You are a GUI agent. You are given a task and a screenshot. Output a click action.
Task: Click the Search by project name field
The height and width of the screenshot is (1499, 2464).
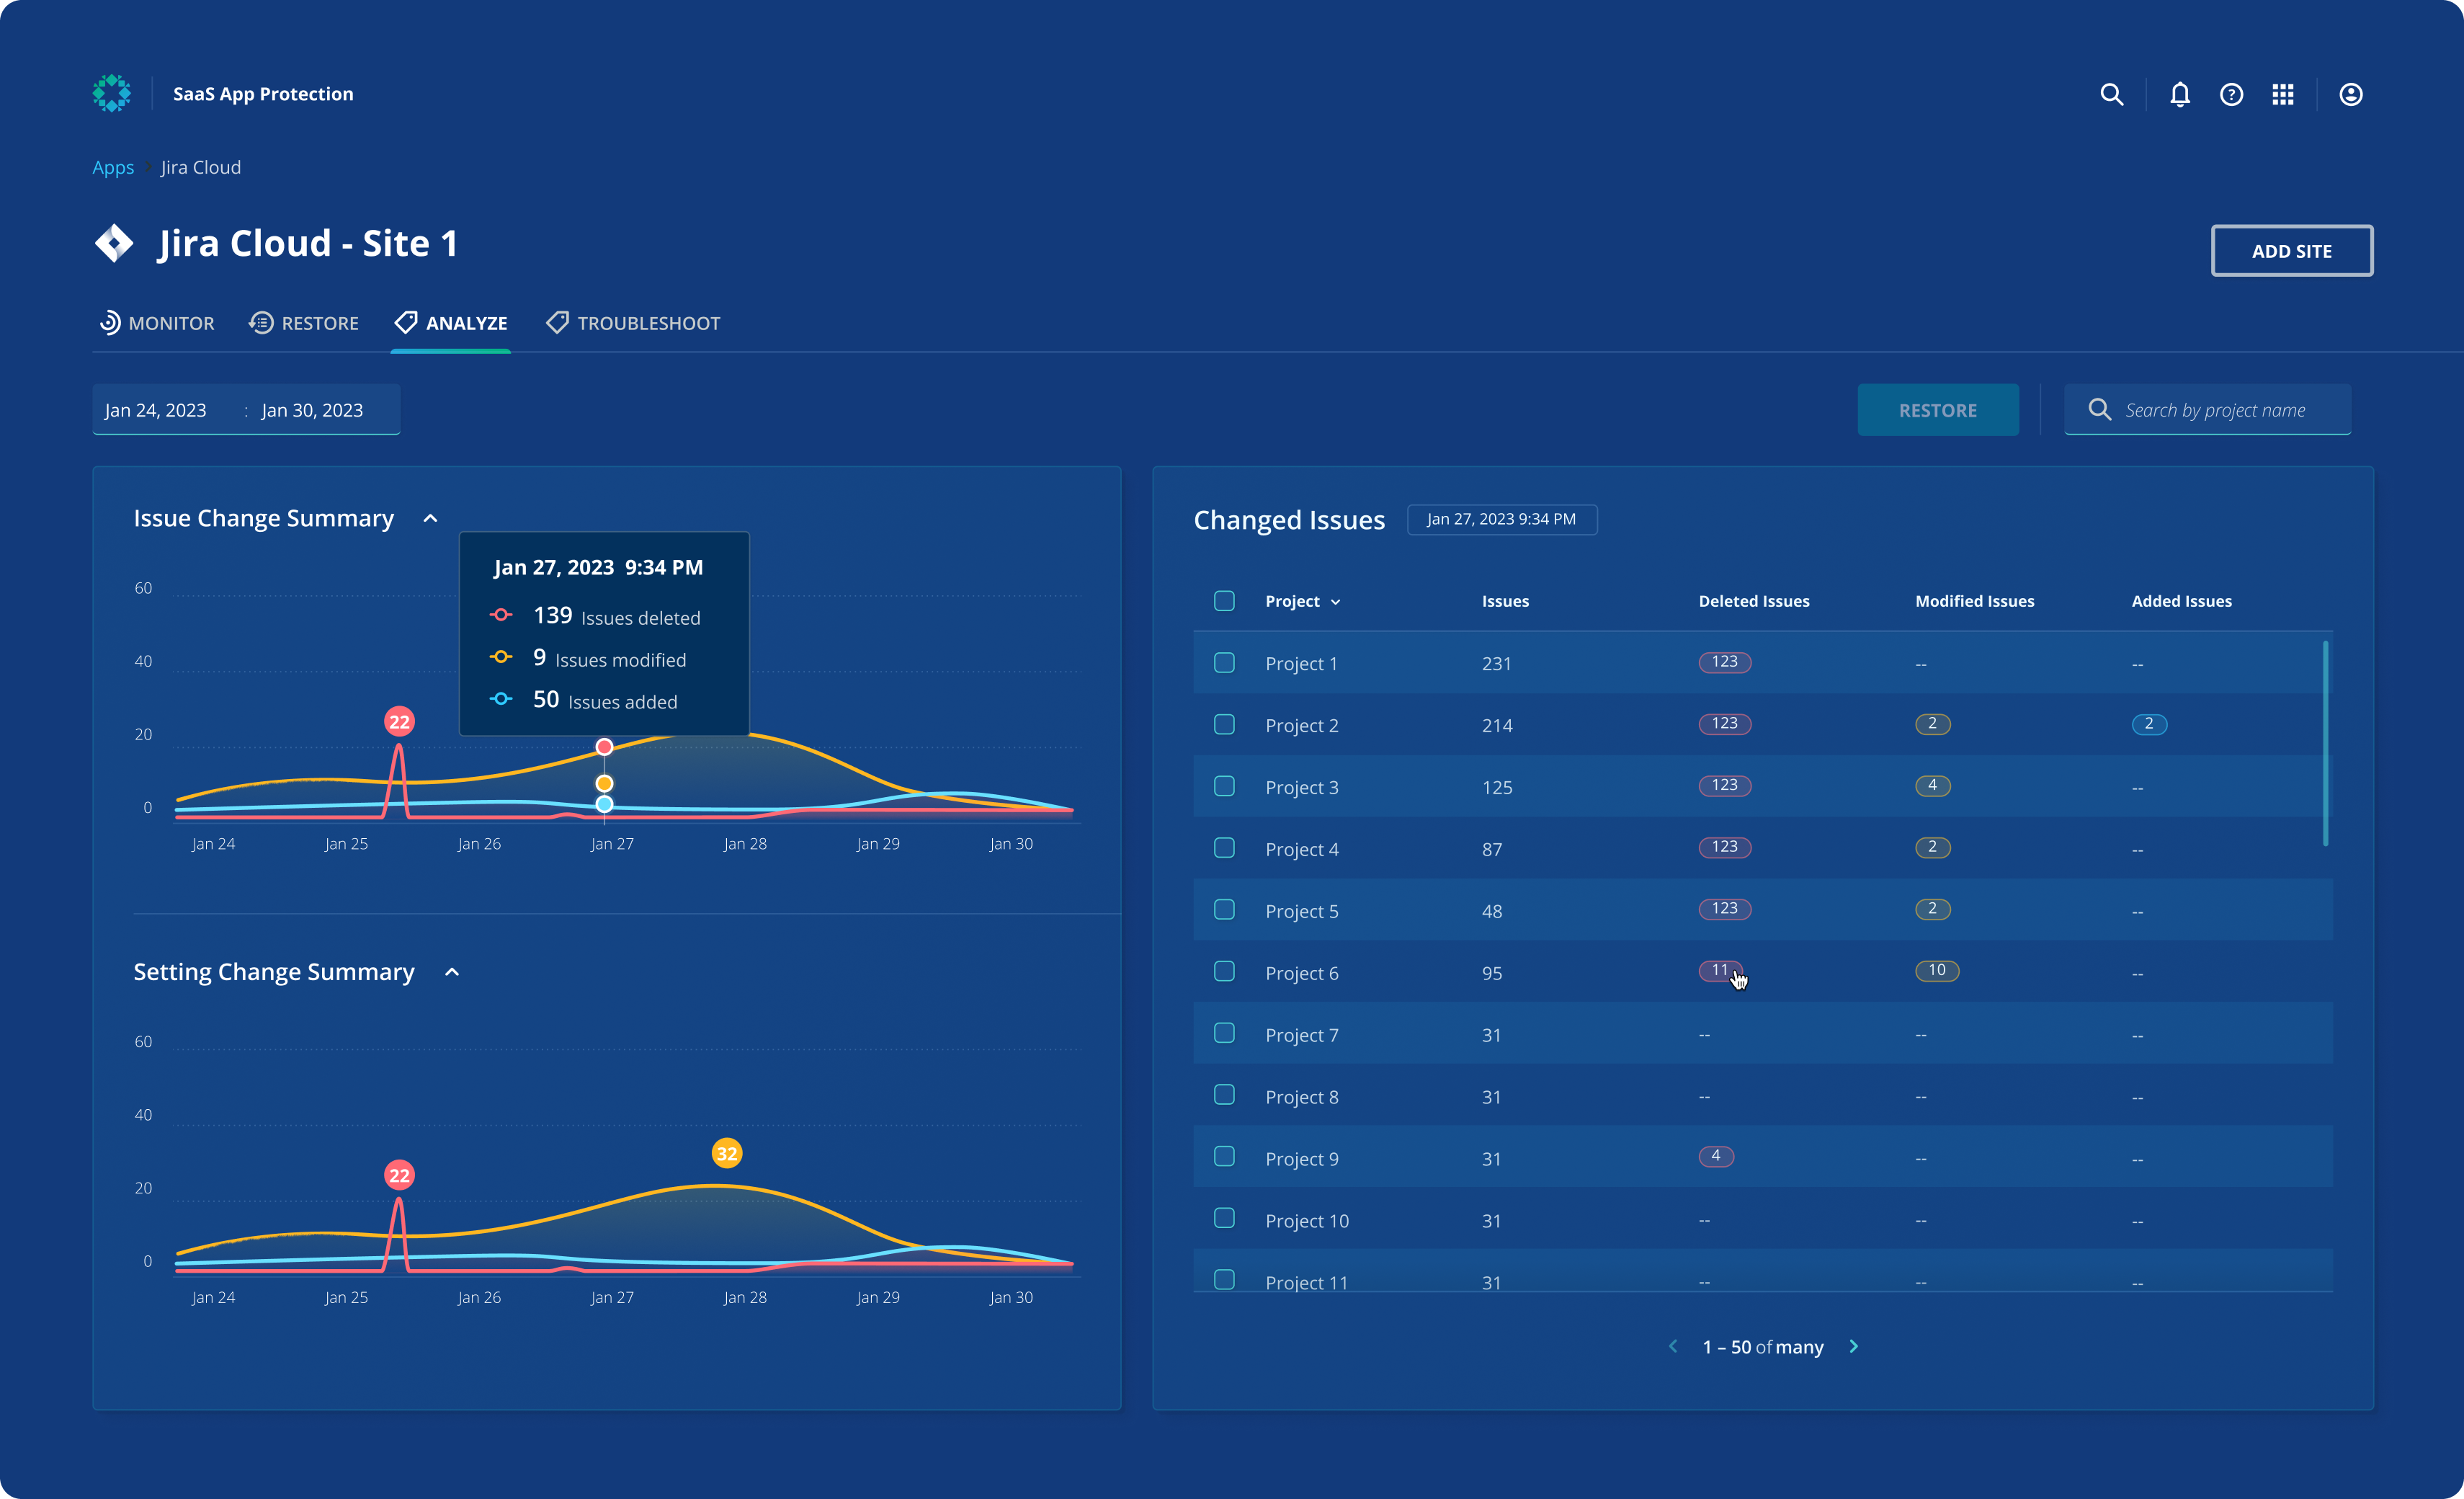click(x=2207, y=410)
